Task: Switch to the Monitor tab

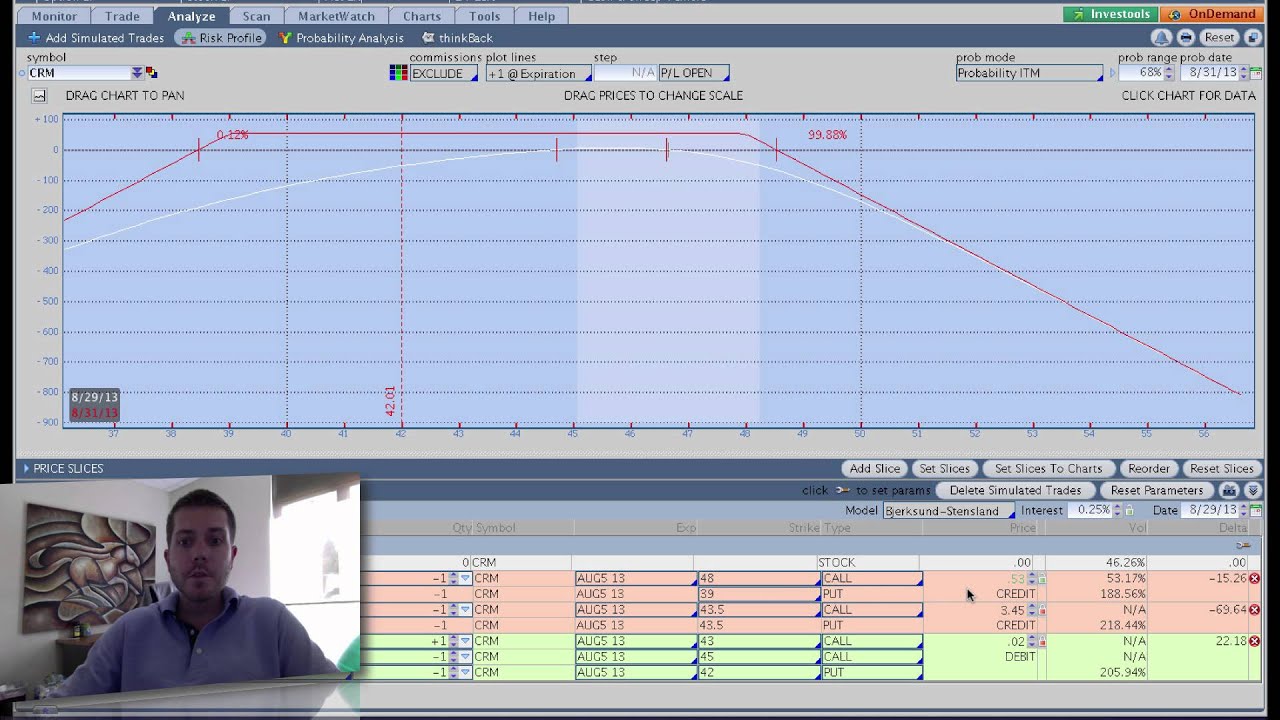Action: coord(54,16)
